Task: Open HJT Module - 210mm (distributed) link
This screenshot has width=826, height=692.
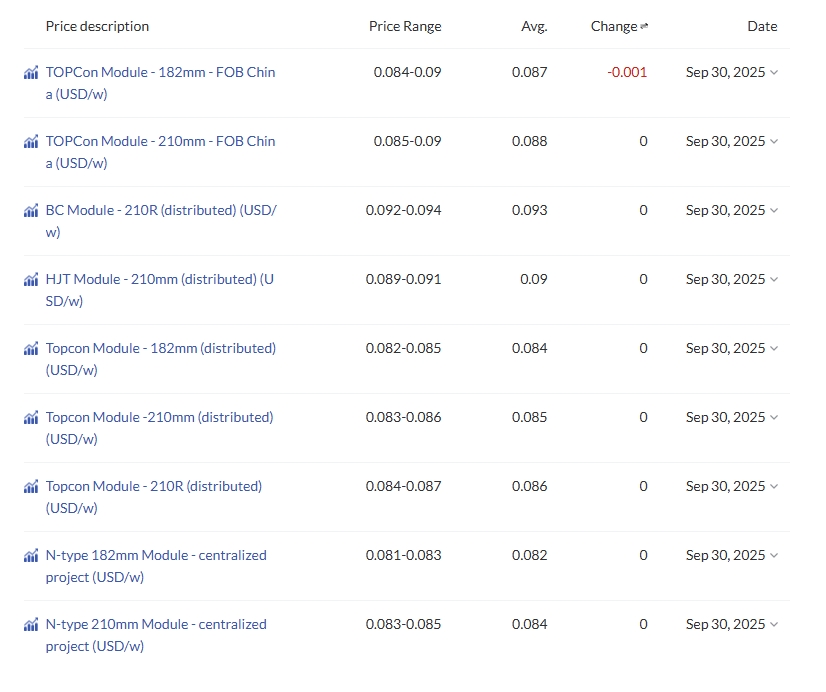Action: point(160,290)
